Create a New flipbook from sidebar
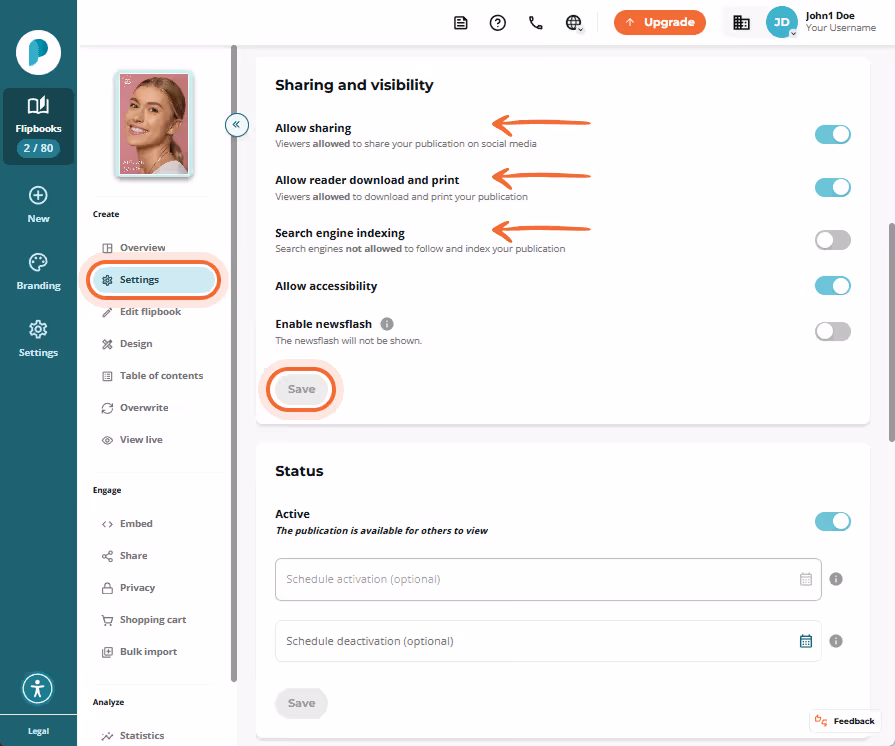The height and width of the screenshot is (746, 895). coord(38,205)
